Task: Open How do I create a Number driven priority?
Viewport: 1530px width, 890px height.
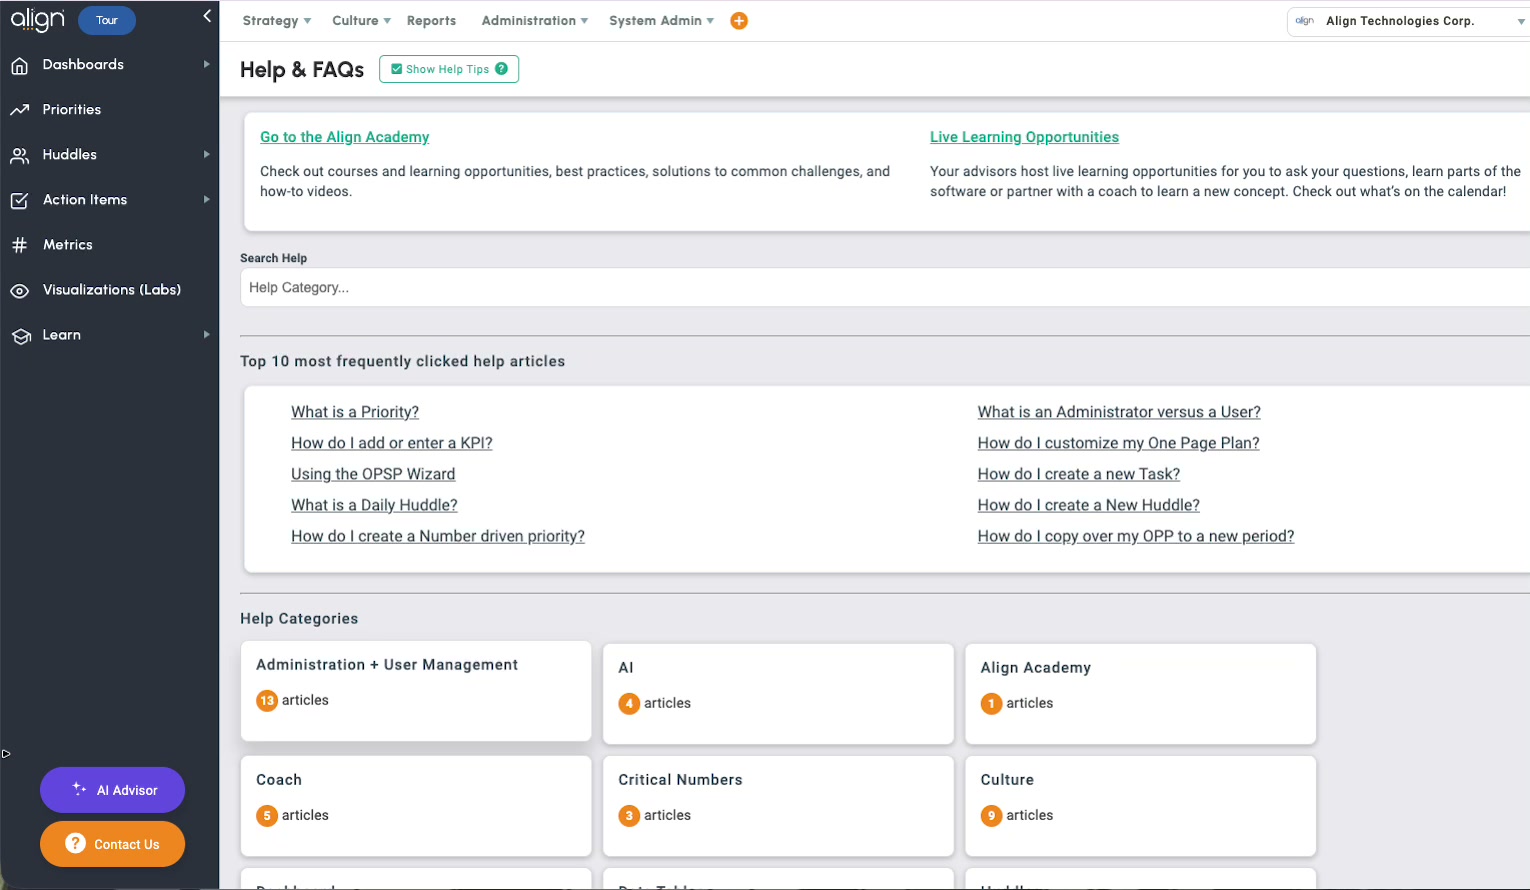Action: pos(438,536)
